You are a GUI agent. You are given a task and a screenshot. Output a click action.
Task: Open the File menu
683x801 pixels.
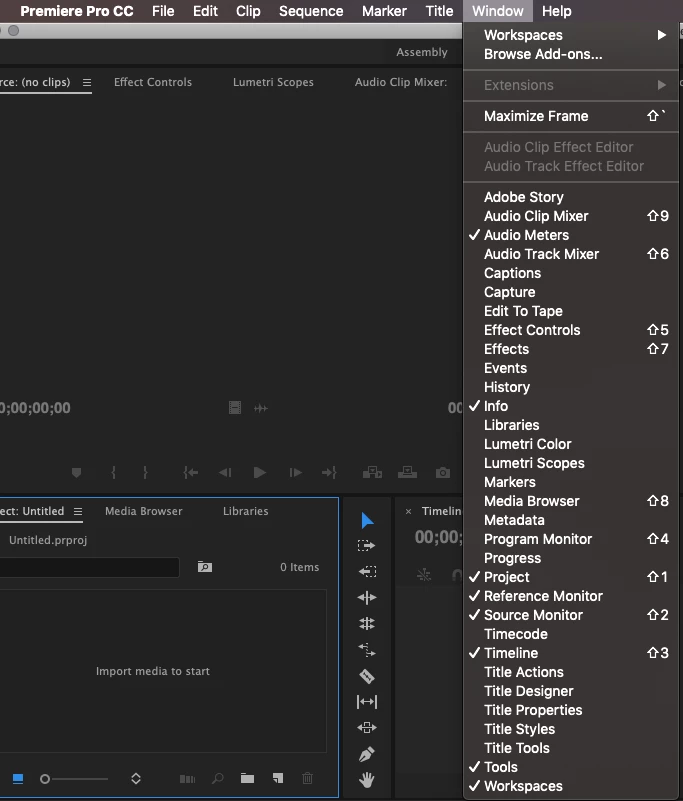[x=163, y=11]
